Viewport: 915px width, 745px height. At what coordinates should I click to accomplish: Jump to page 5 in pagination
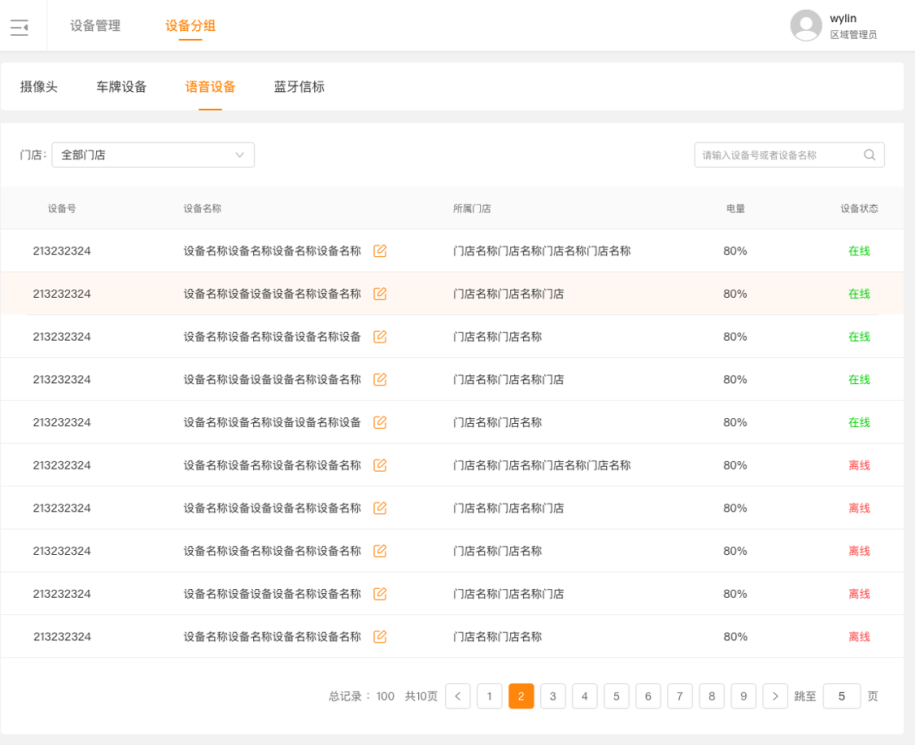click(x=616, y=696)
